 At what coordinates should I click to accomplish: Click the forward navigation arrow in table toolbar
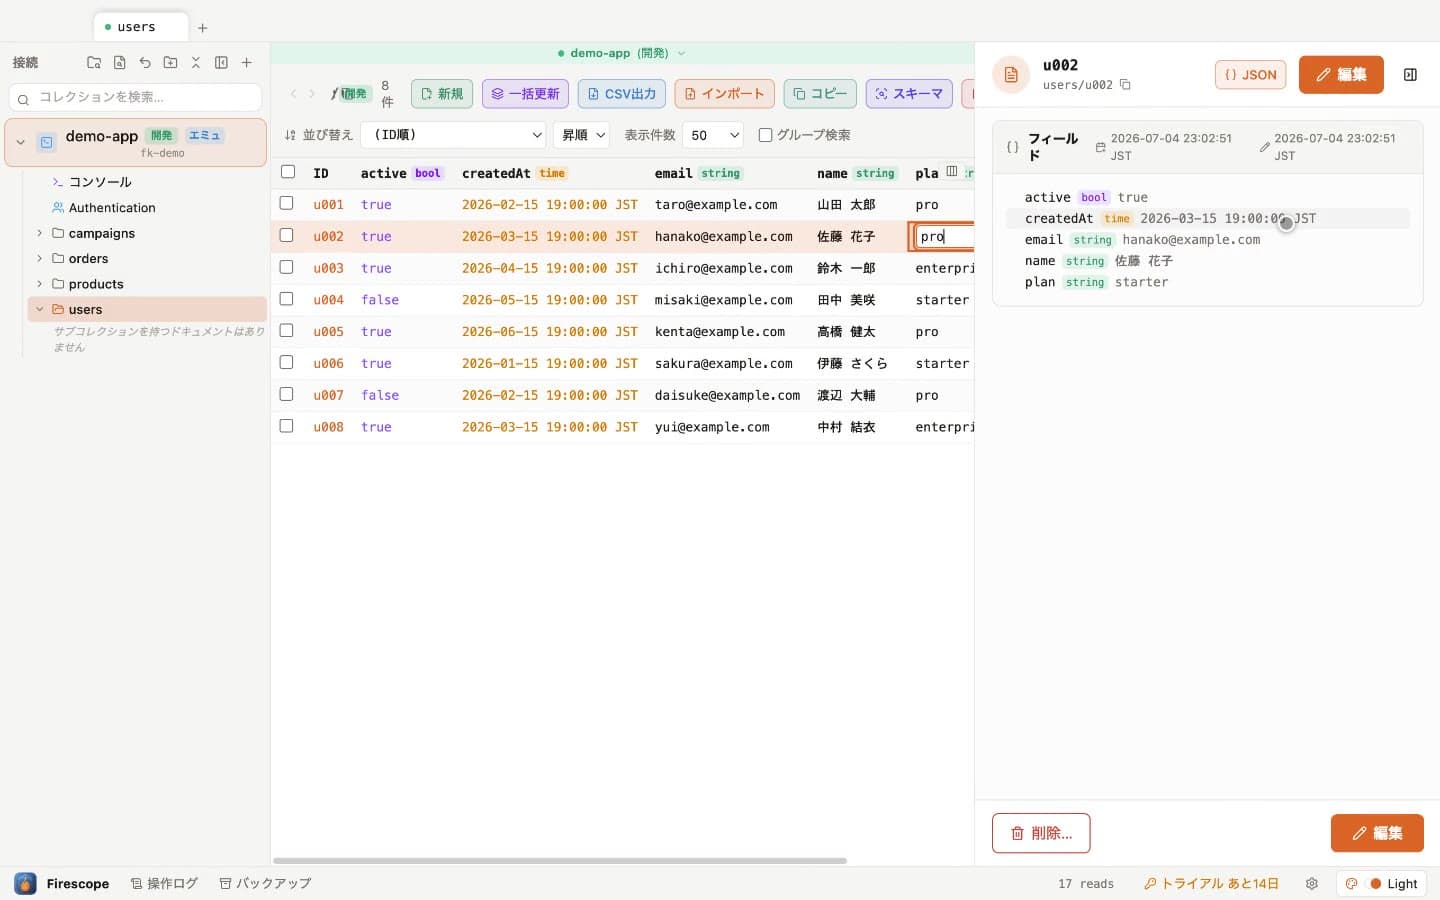point(312,93)
